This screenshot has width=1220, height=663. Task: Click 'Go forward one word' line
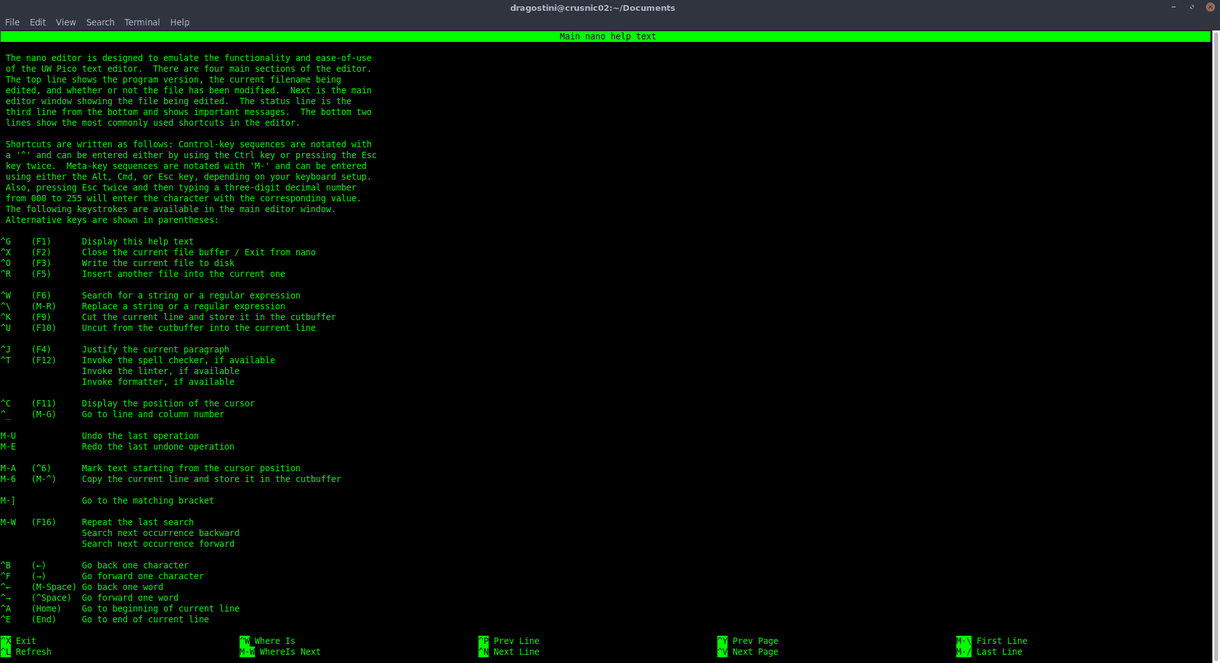pyautogui.click(x=130, y=598)
